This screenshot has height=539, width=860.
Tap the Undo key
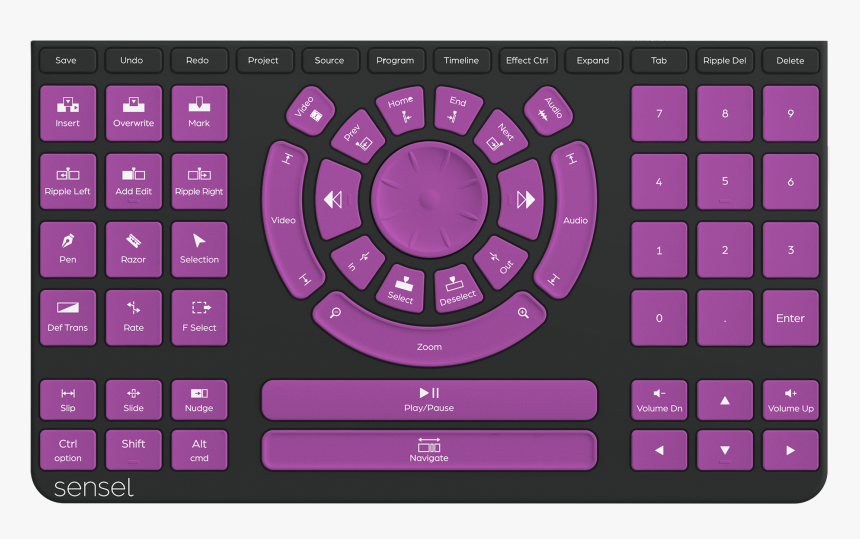[133, 60]
